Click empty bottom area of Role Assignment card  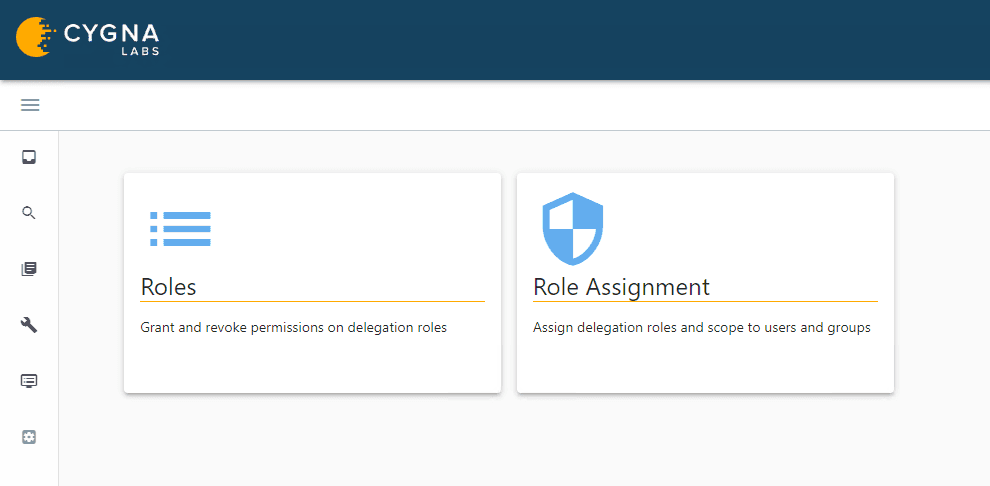click(x=705, y=366)
